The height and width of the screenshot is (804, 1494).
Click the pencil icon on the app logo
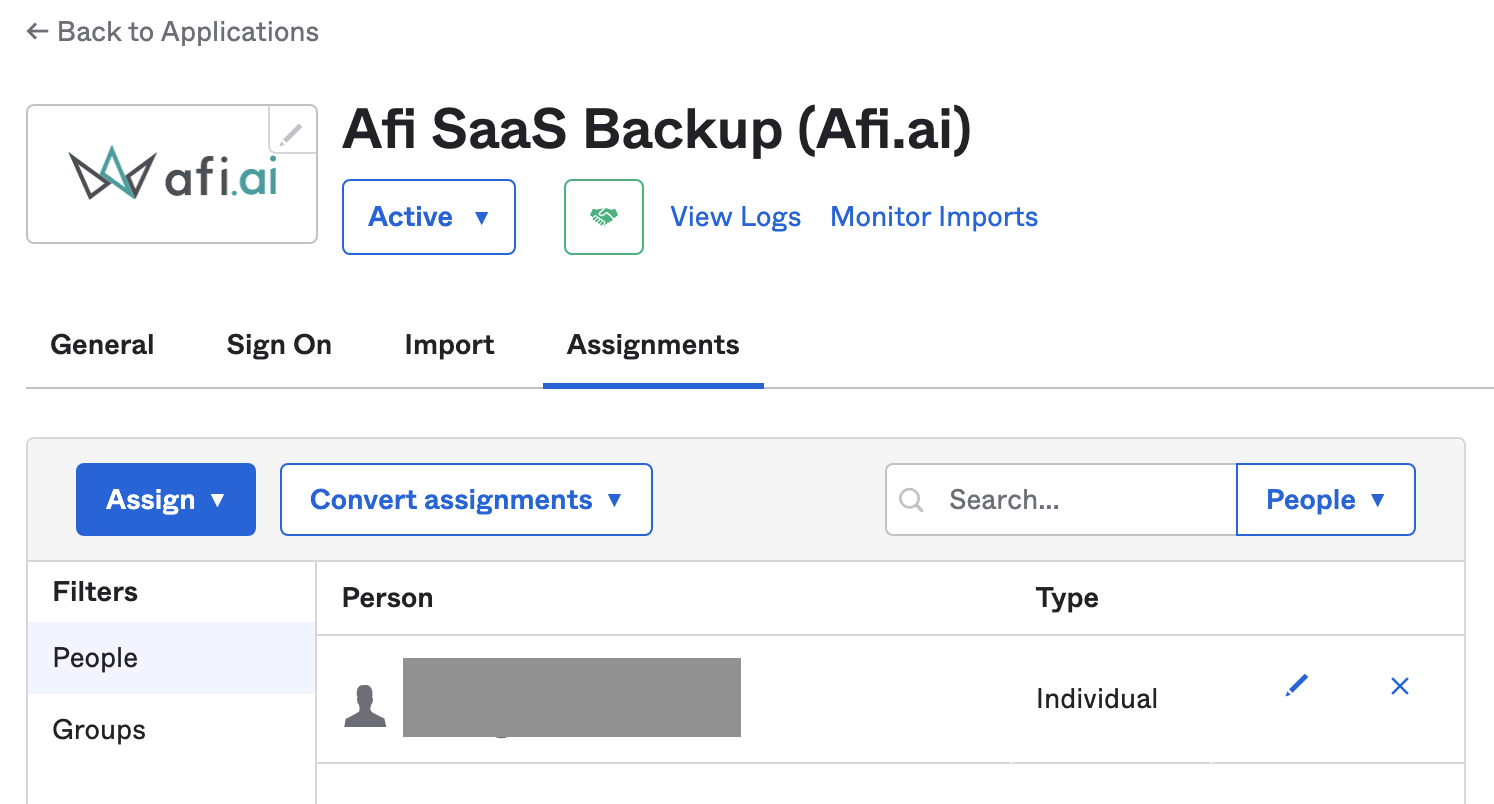(x=291, y=133)
